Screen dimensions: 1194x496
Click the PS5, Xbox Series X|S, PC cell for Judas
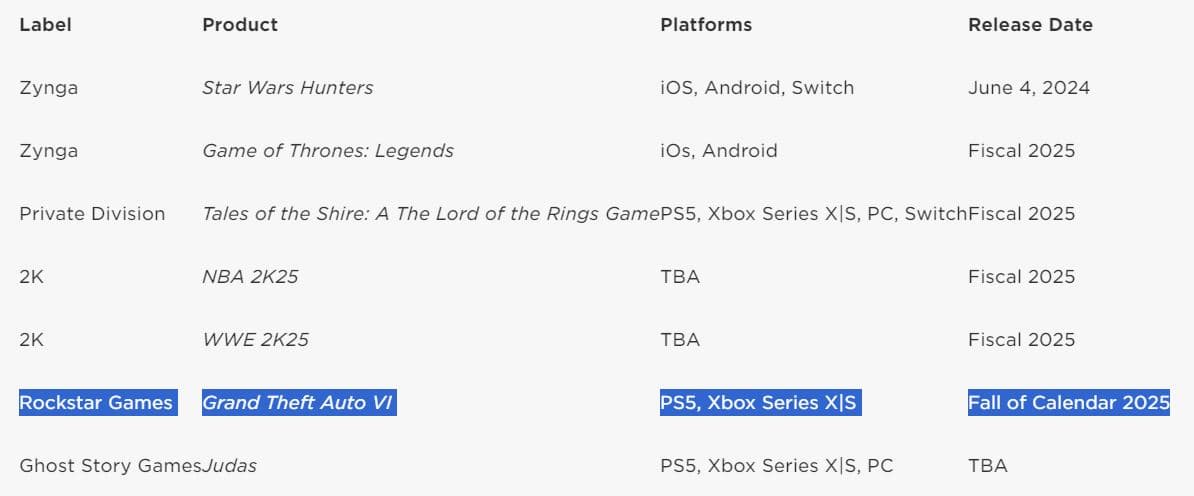tap(776, 465)
